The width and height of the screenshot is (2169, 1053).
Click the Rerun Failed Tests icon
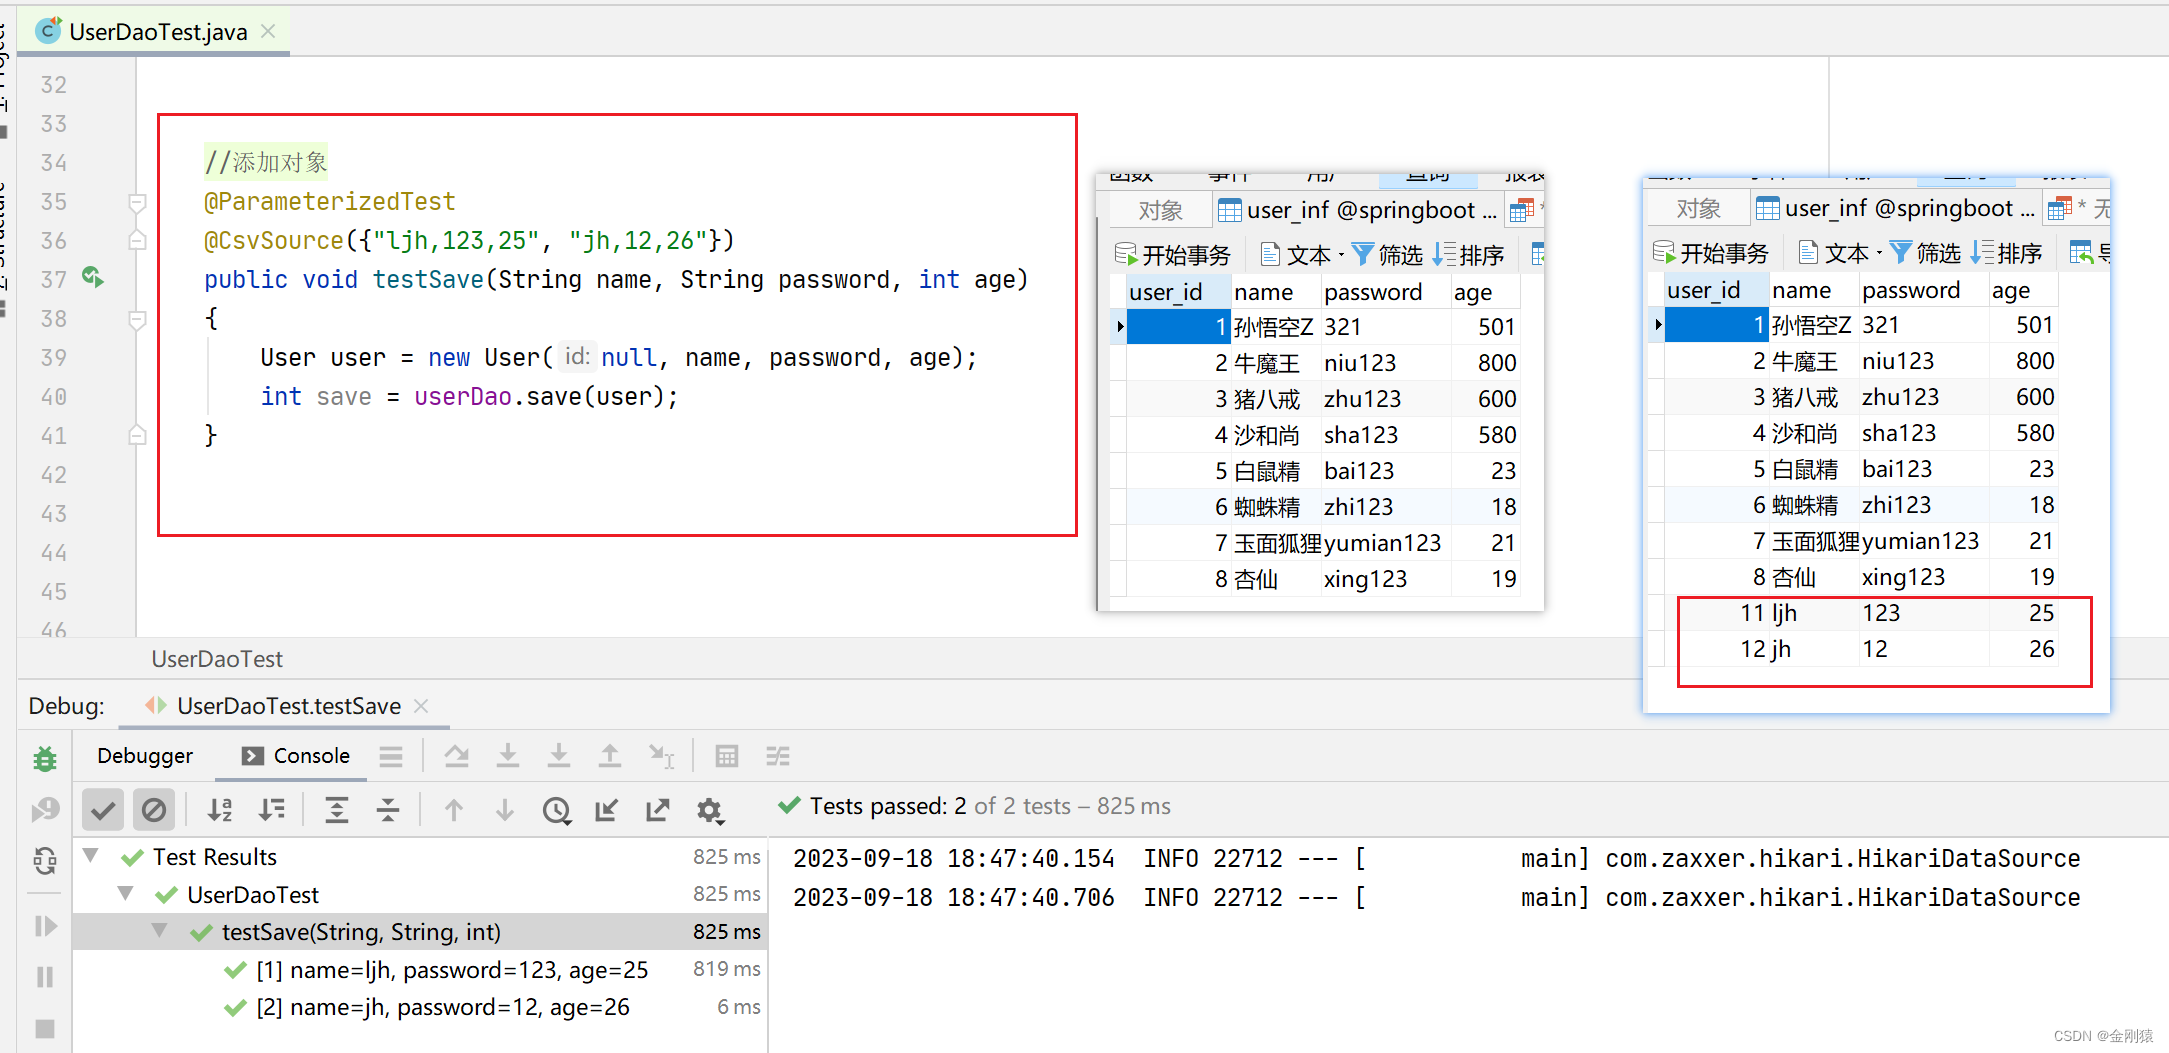point(45,810)
